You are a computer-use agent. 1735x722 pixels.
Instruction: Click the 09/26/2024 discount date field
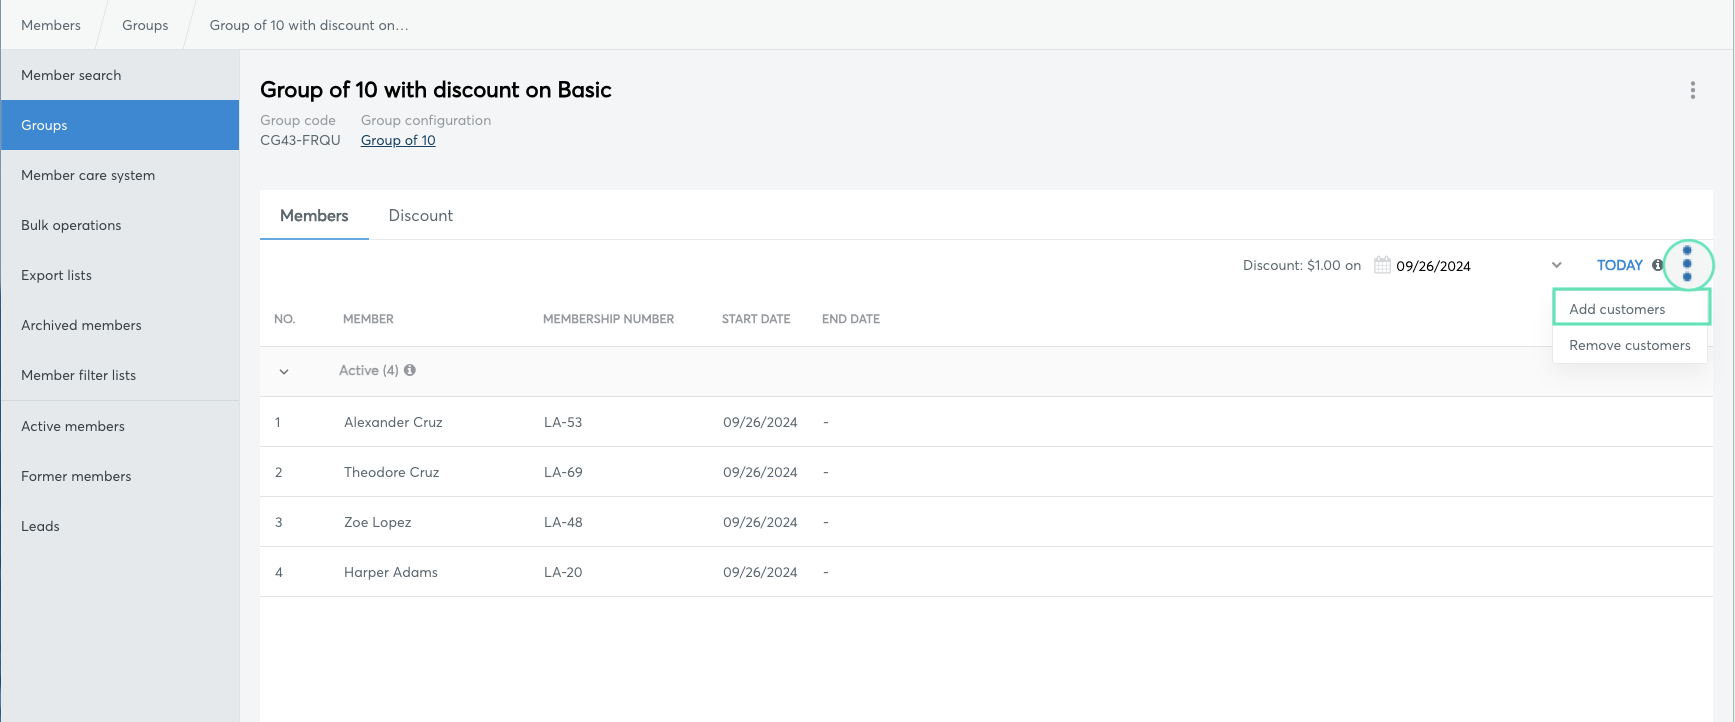[x=1433, y=266]
